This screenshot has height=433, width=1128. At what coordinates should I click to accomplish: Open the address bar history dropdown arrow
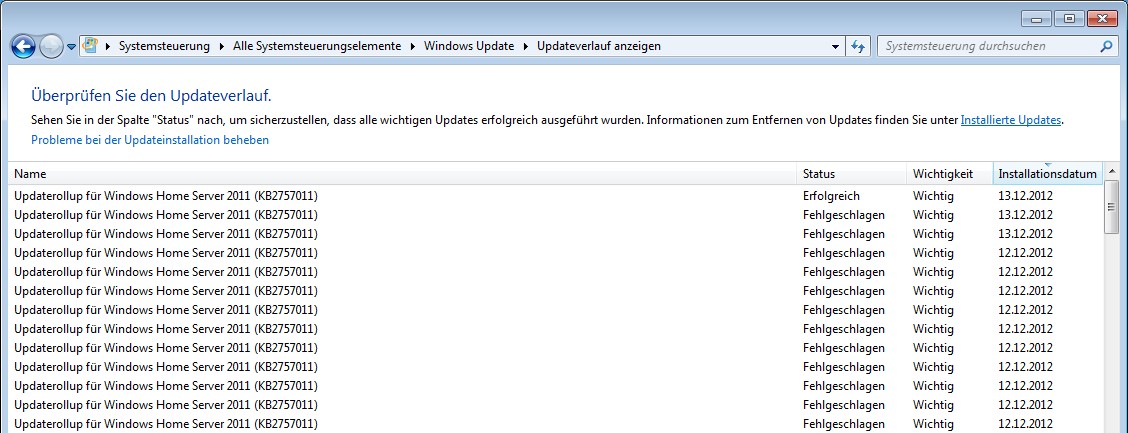835,47
